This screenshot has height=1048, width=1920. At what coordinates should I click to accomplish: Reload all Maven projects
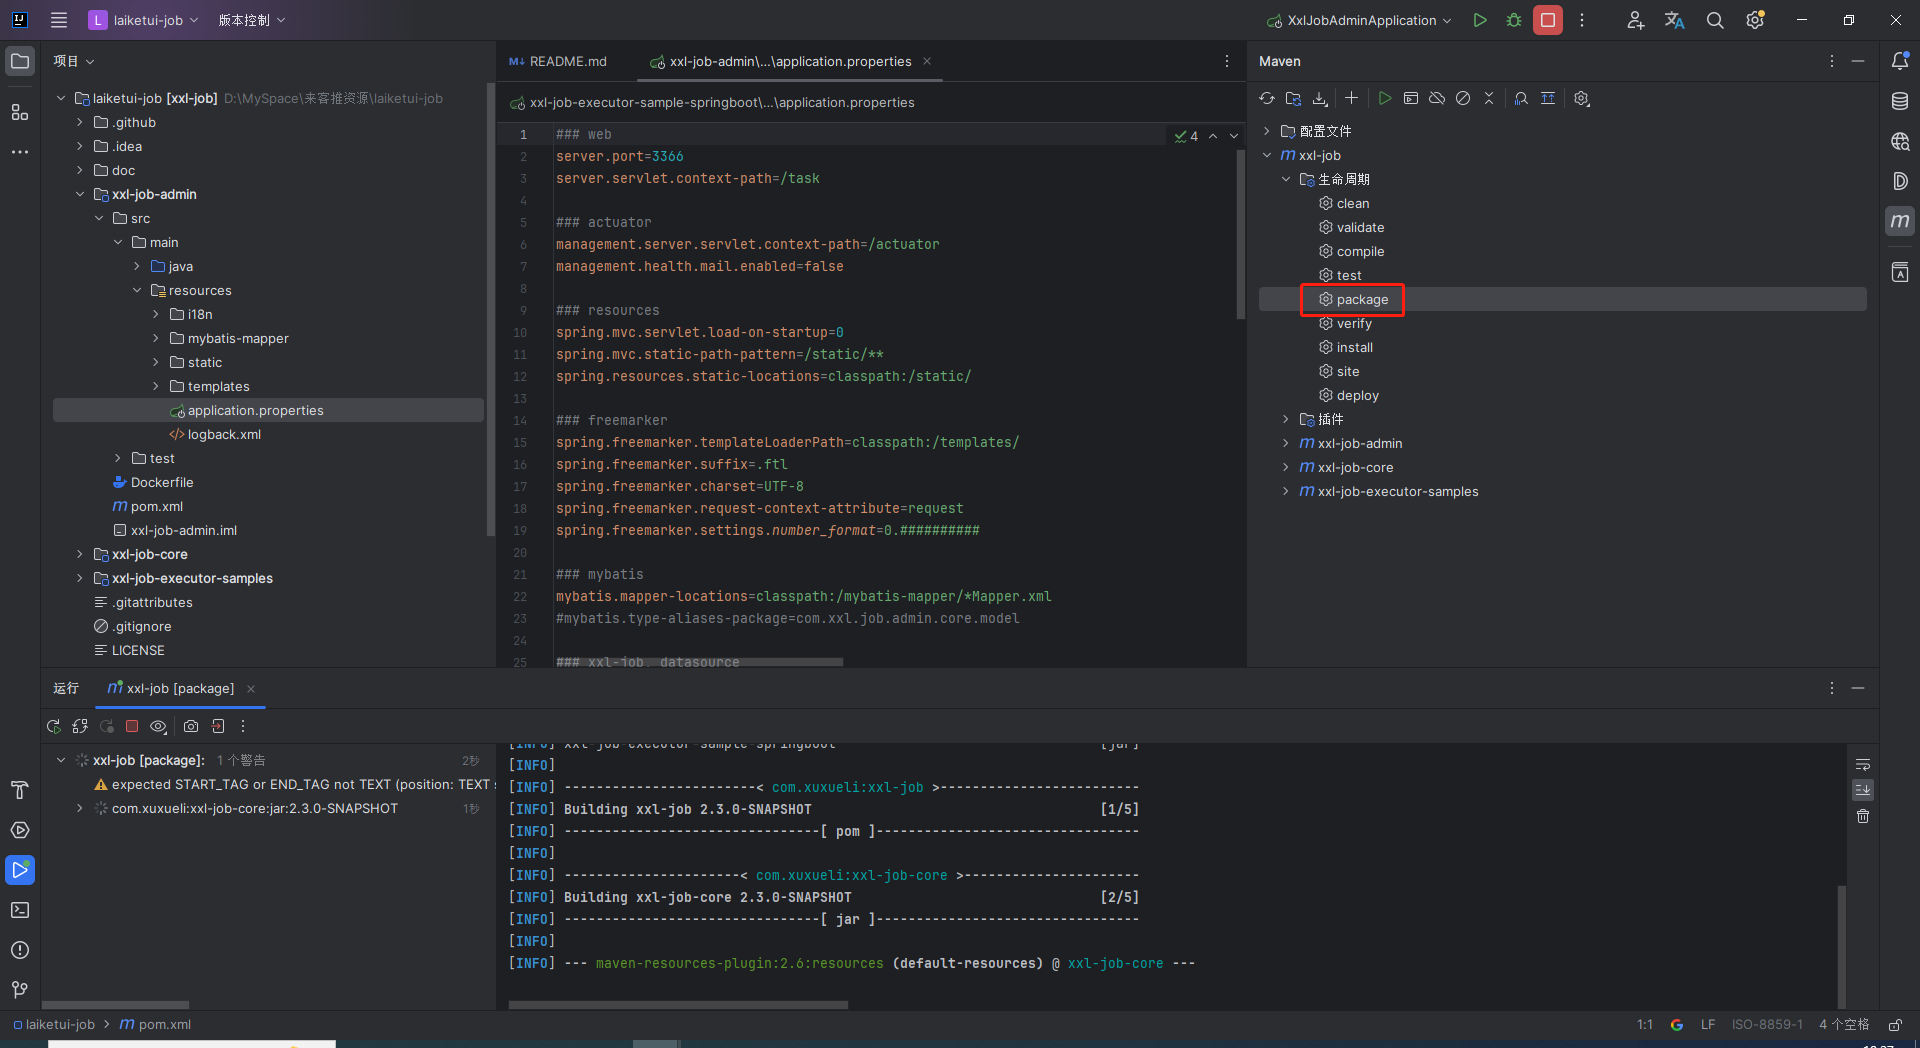pyautogui.click(x=1267, y=98)
